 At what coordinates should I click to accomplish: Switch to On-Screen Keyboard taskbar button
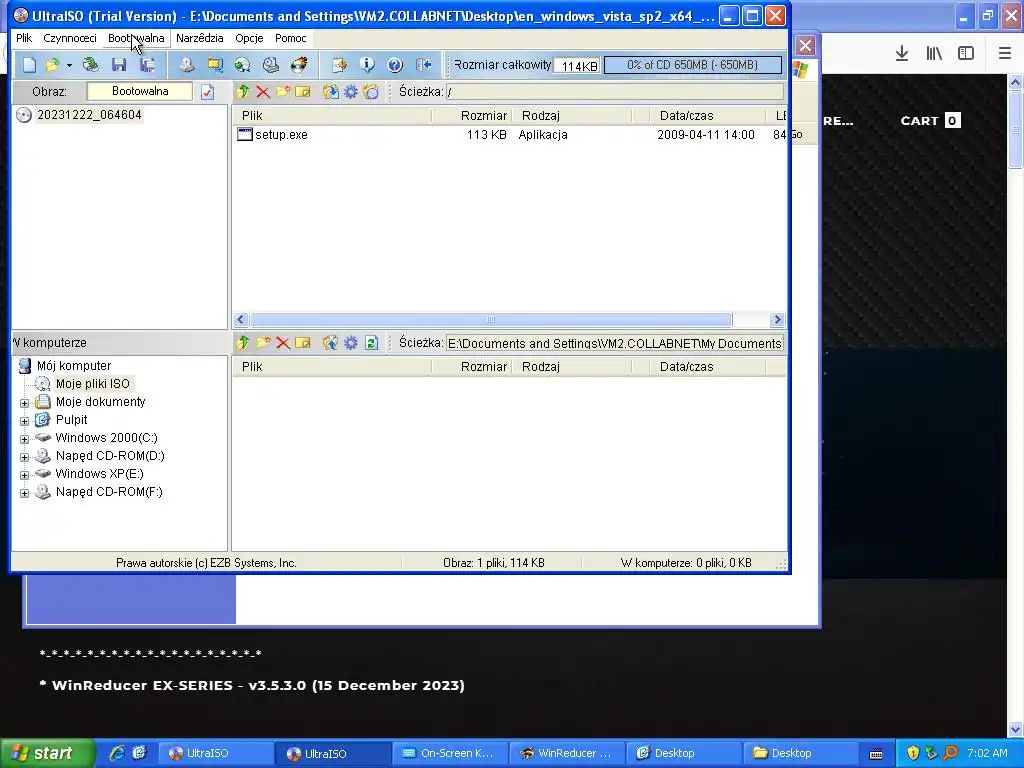pyautogui.click(x=449, y=753)
